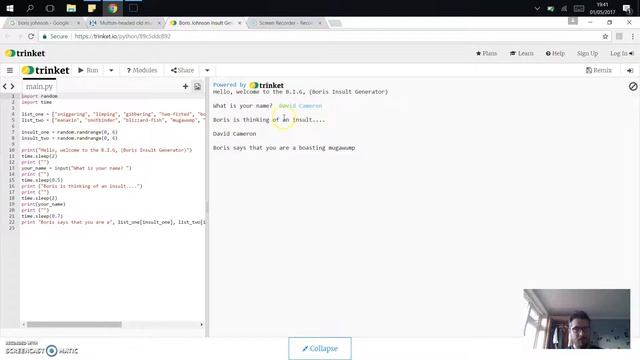
Task: Open the Learn link
Action: coord(521,53)
